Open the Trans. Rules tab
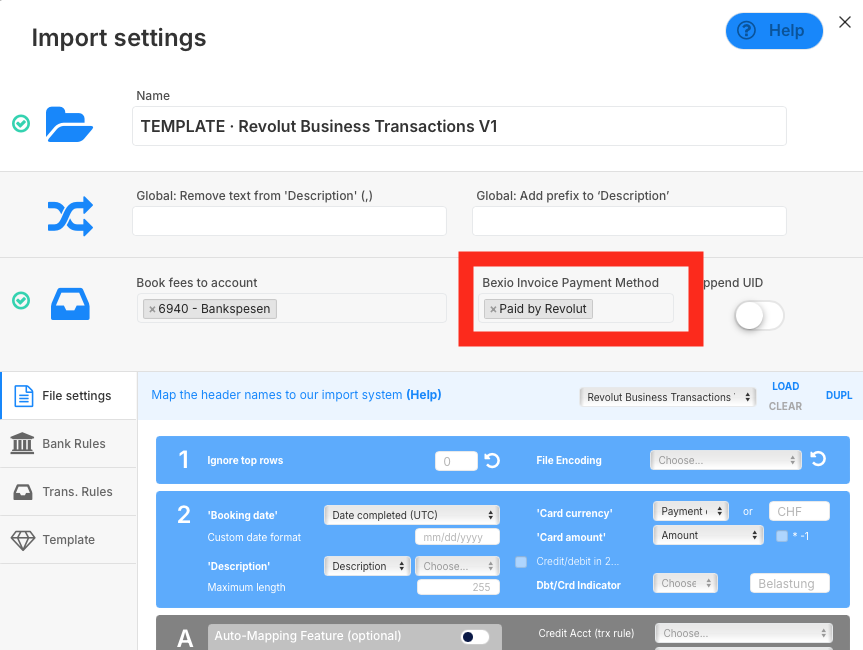The image size is (863, 650). 69,492
